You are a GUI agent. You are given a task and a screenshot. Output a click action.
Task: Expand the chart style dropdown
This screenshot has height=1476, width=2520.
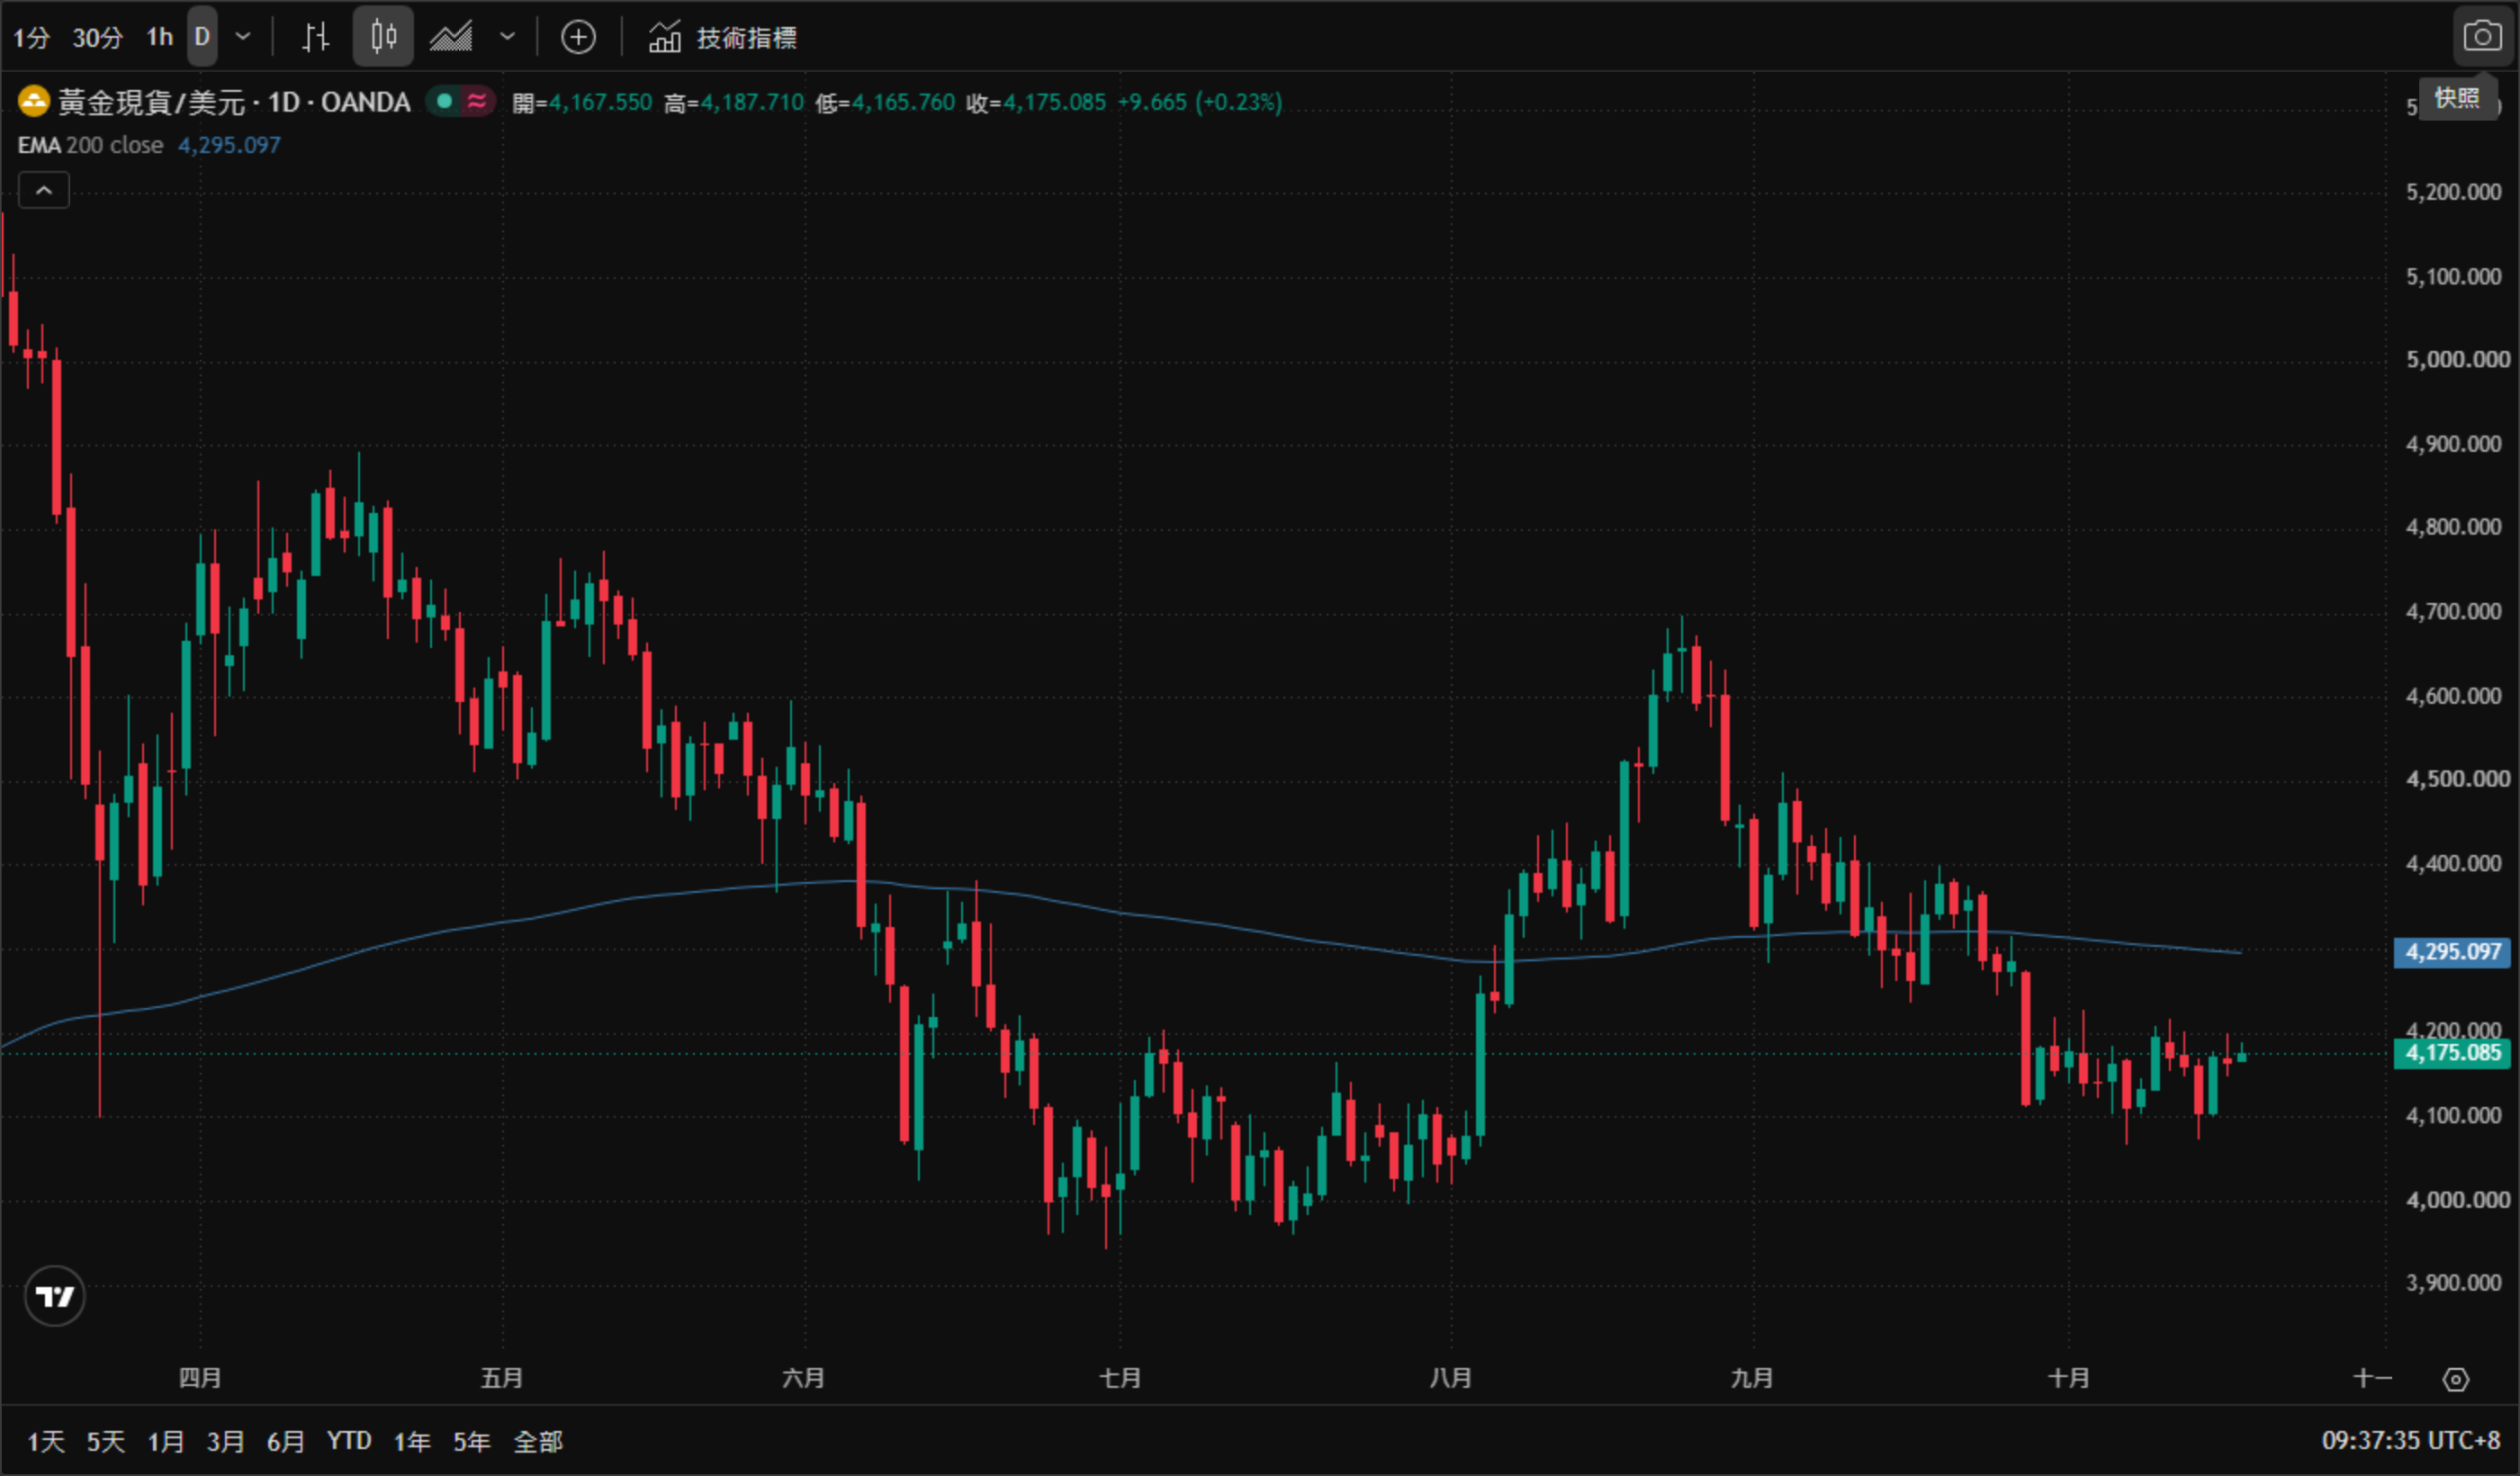[x=508, y=38]
